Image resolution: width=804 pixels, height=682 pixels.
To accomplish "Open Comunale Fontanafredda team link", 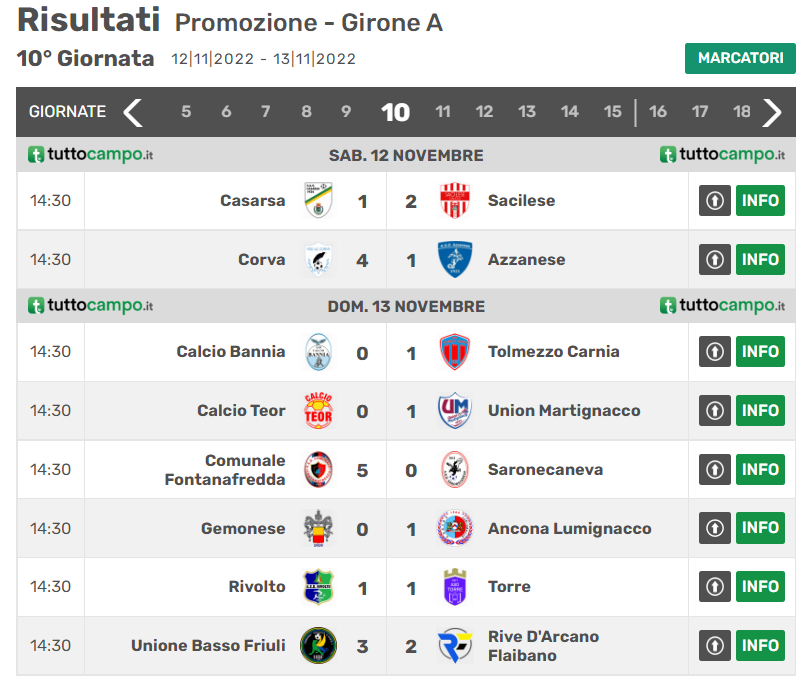I will point(225,470).
